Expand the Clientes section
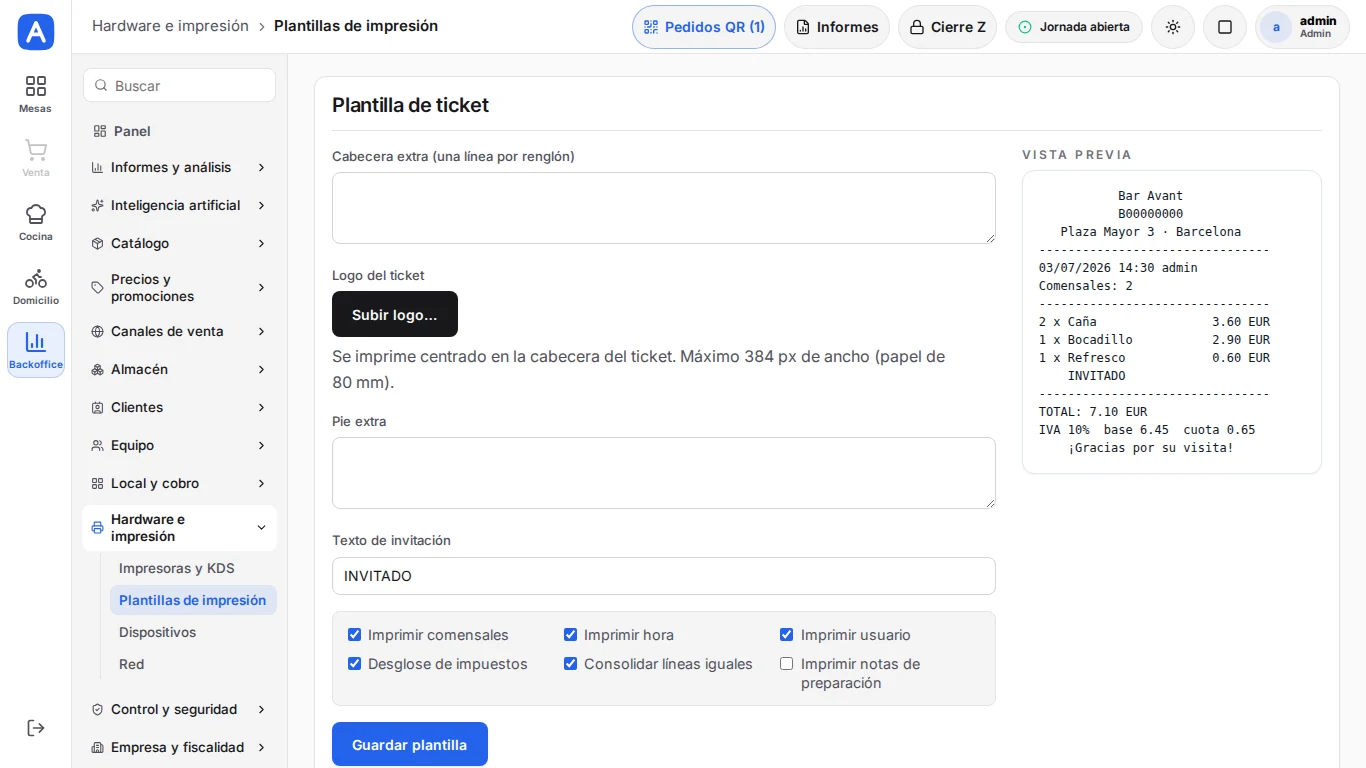This screenshot has height=768, width=1366. (179, 407)
